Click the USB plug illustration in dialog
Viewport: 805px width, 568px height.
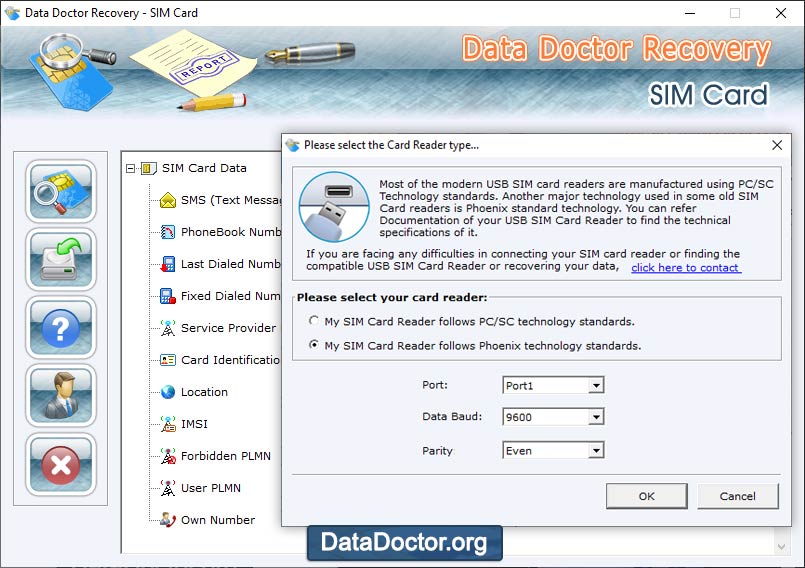(334, 206)
